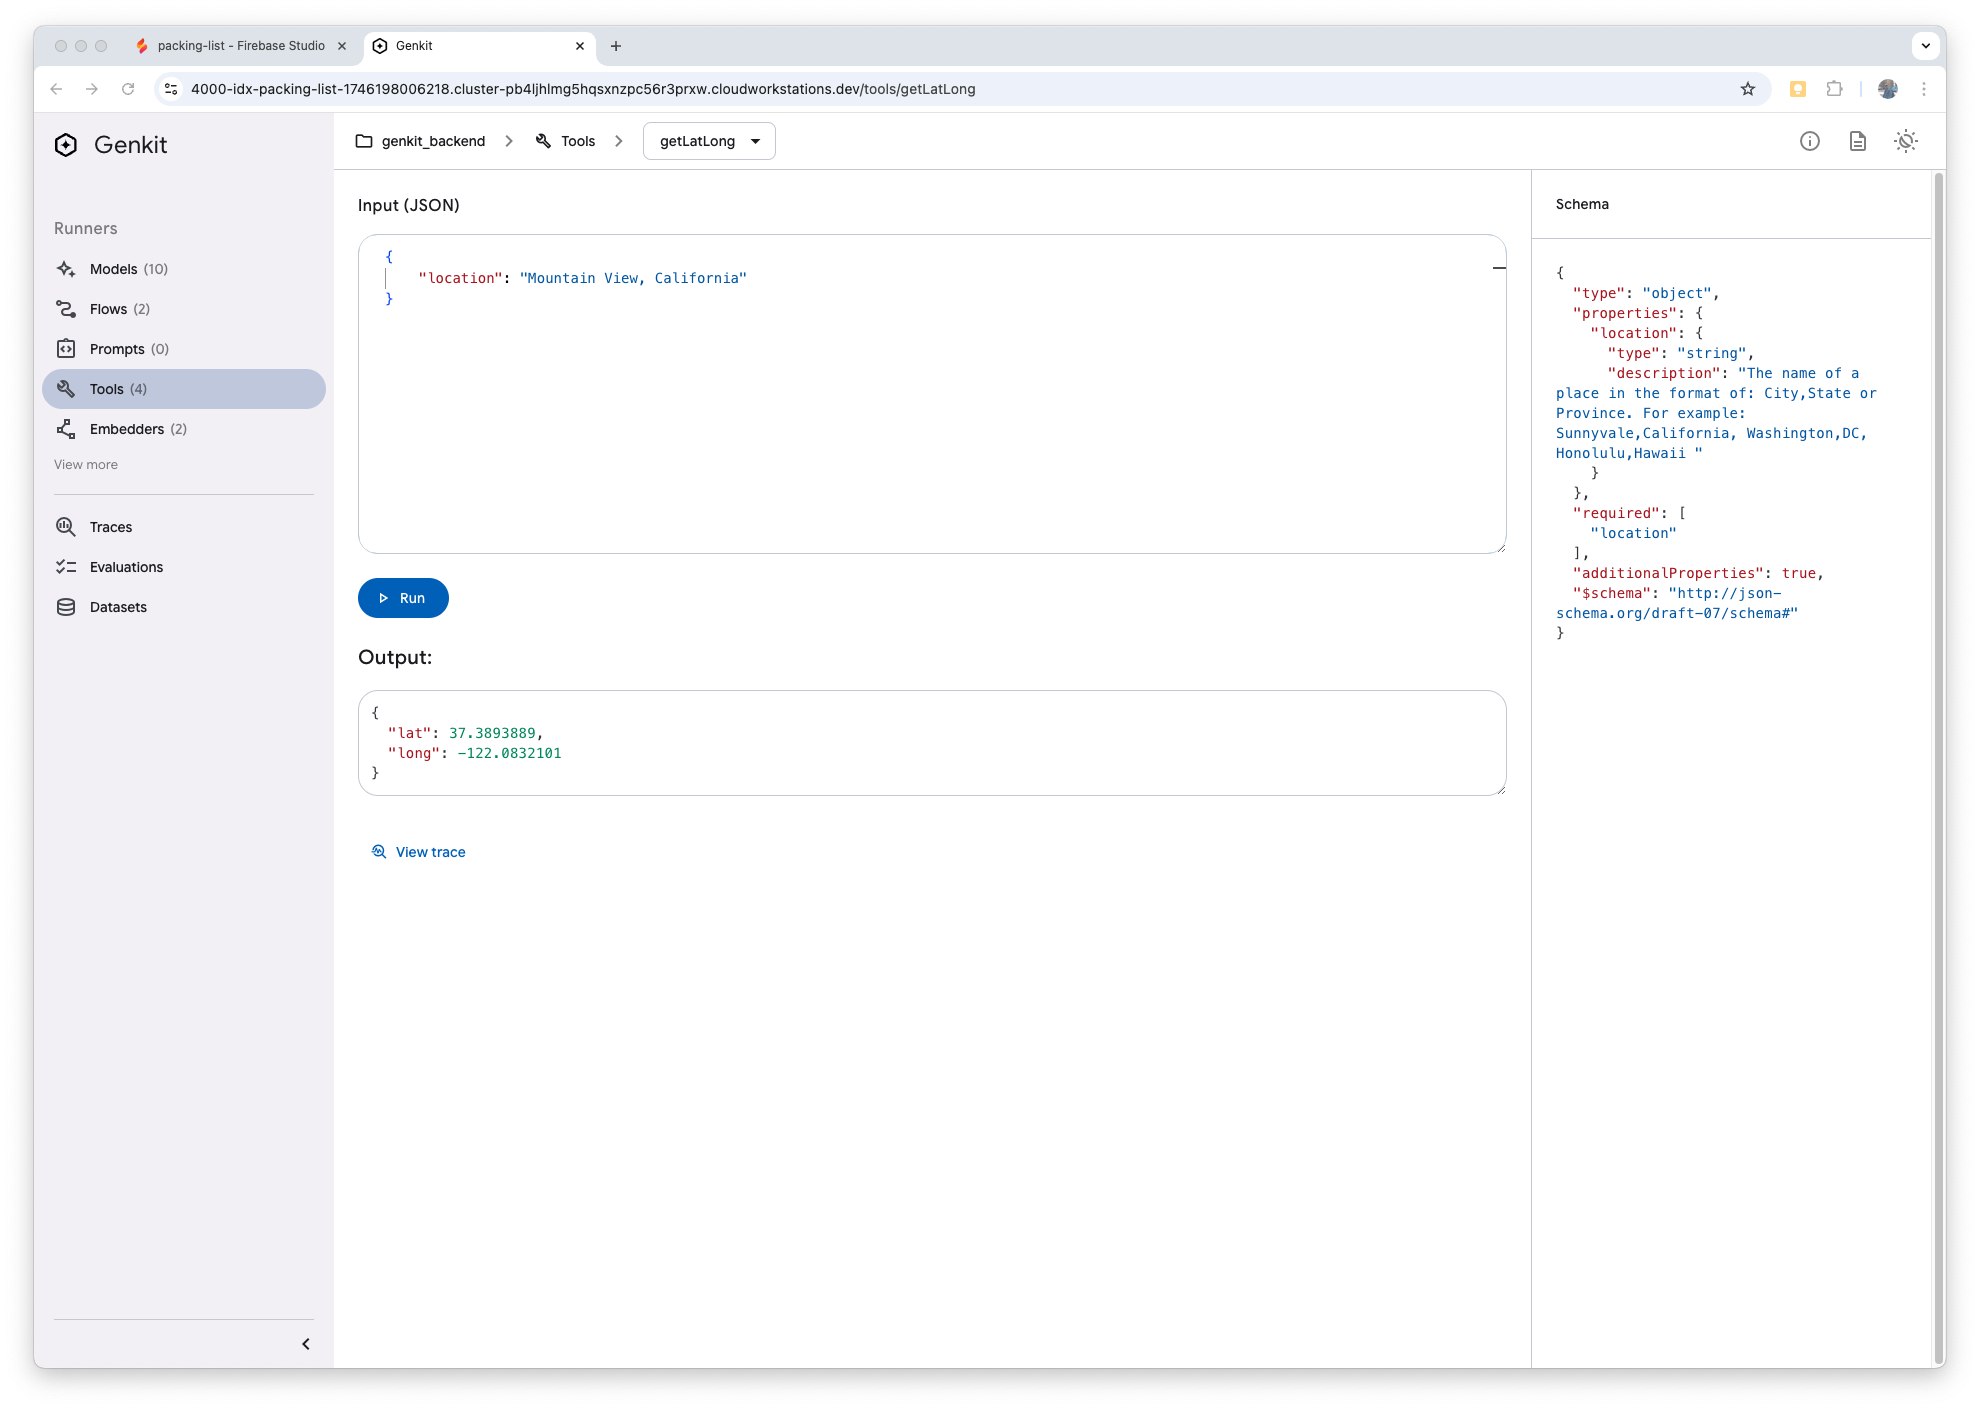Open the documentation page icon
1980x1410 pixels.
1858,141
